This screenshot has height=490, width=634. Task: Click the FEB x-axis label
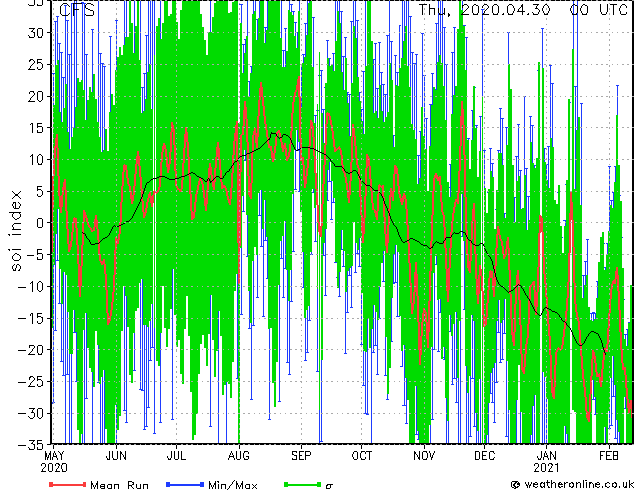coord(609,456)
